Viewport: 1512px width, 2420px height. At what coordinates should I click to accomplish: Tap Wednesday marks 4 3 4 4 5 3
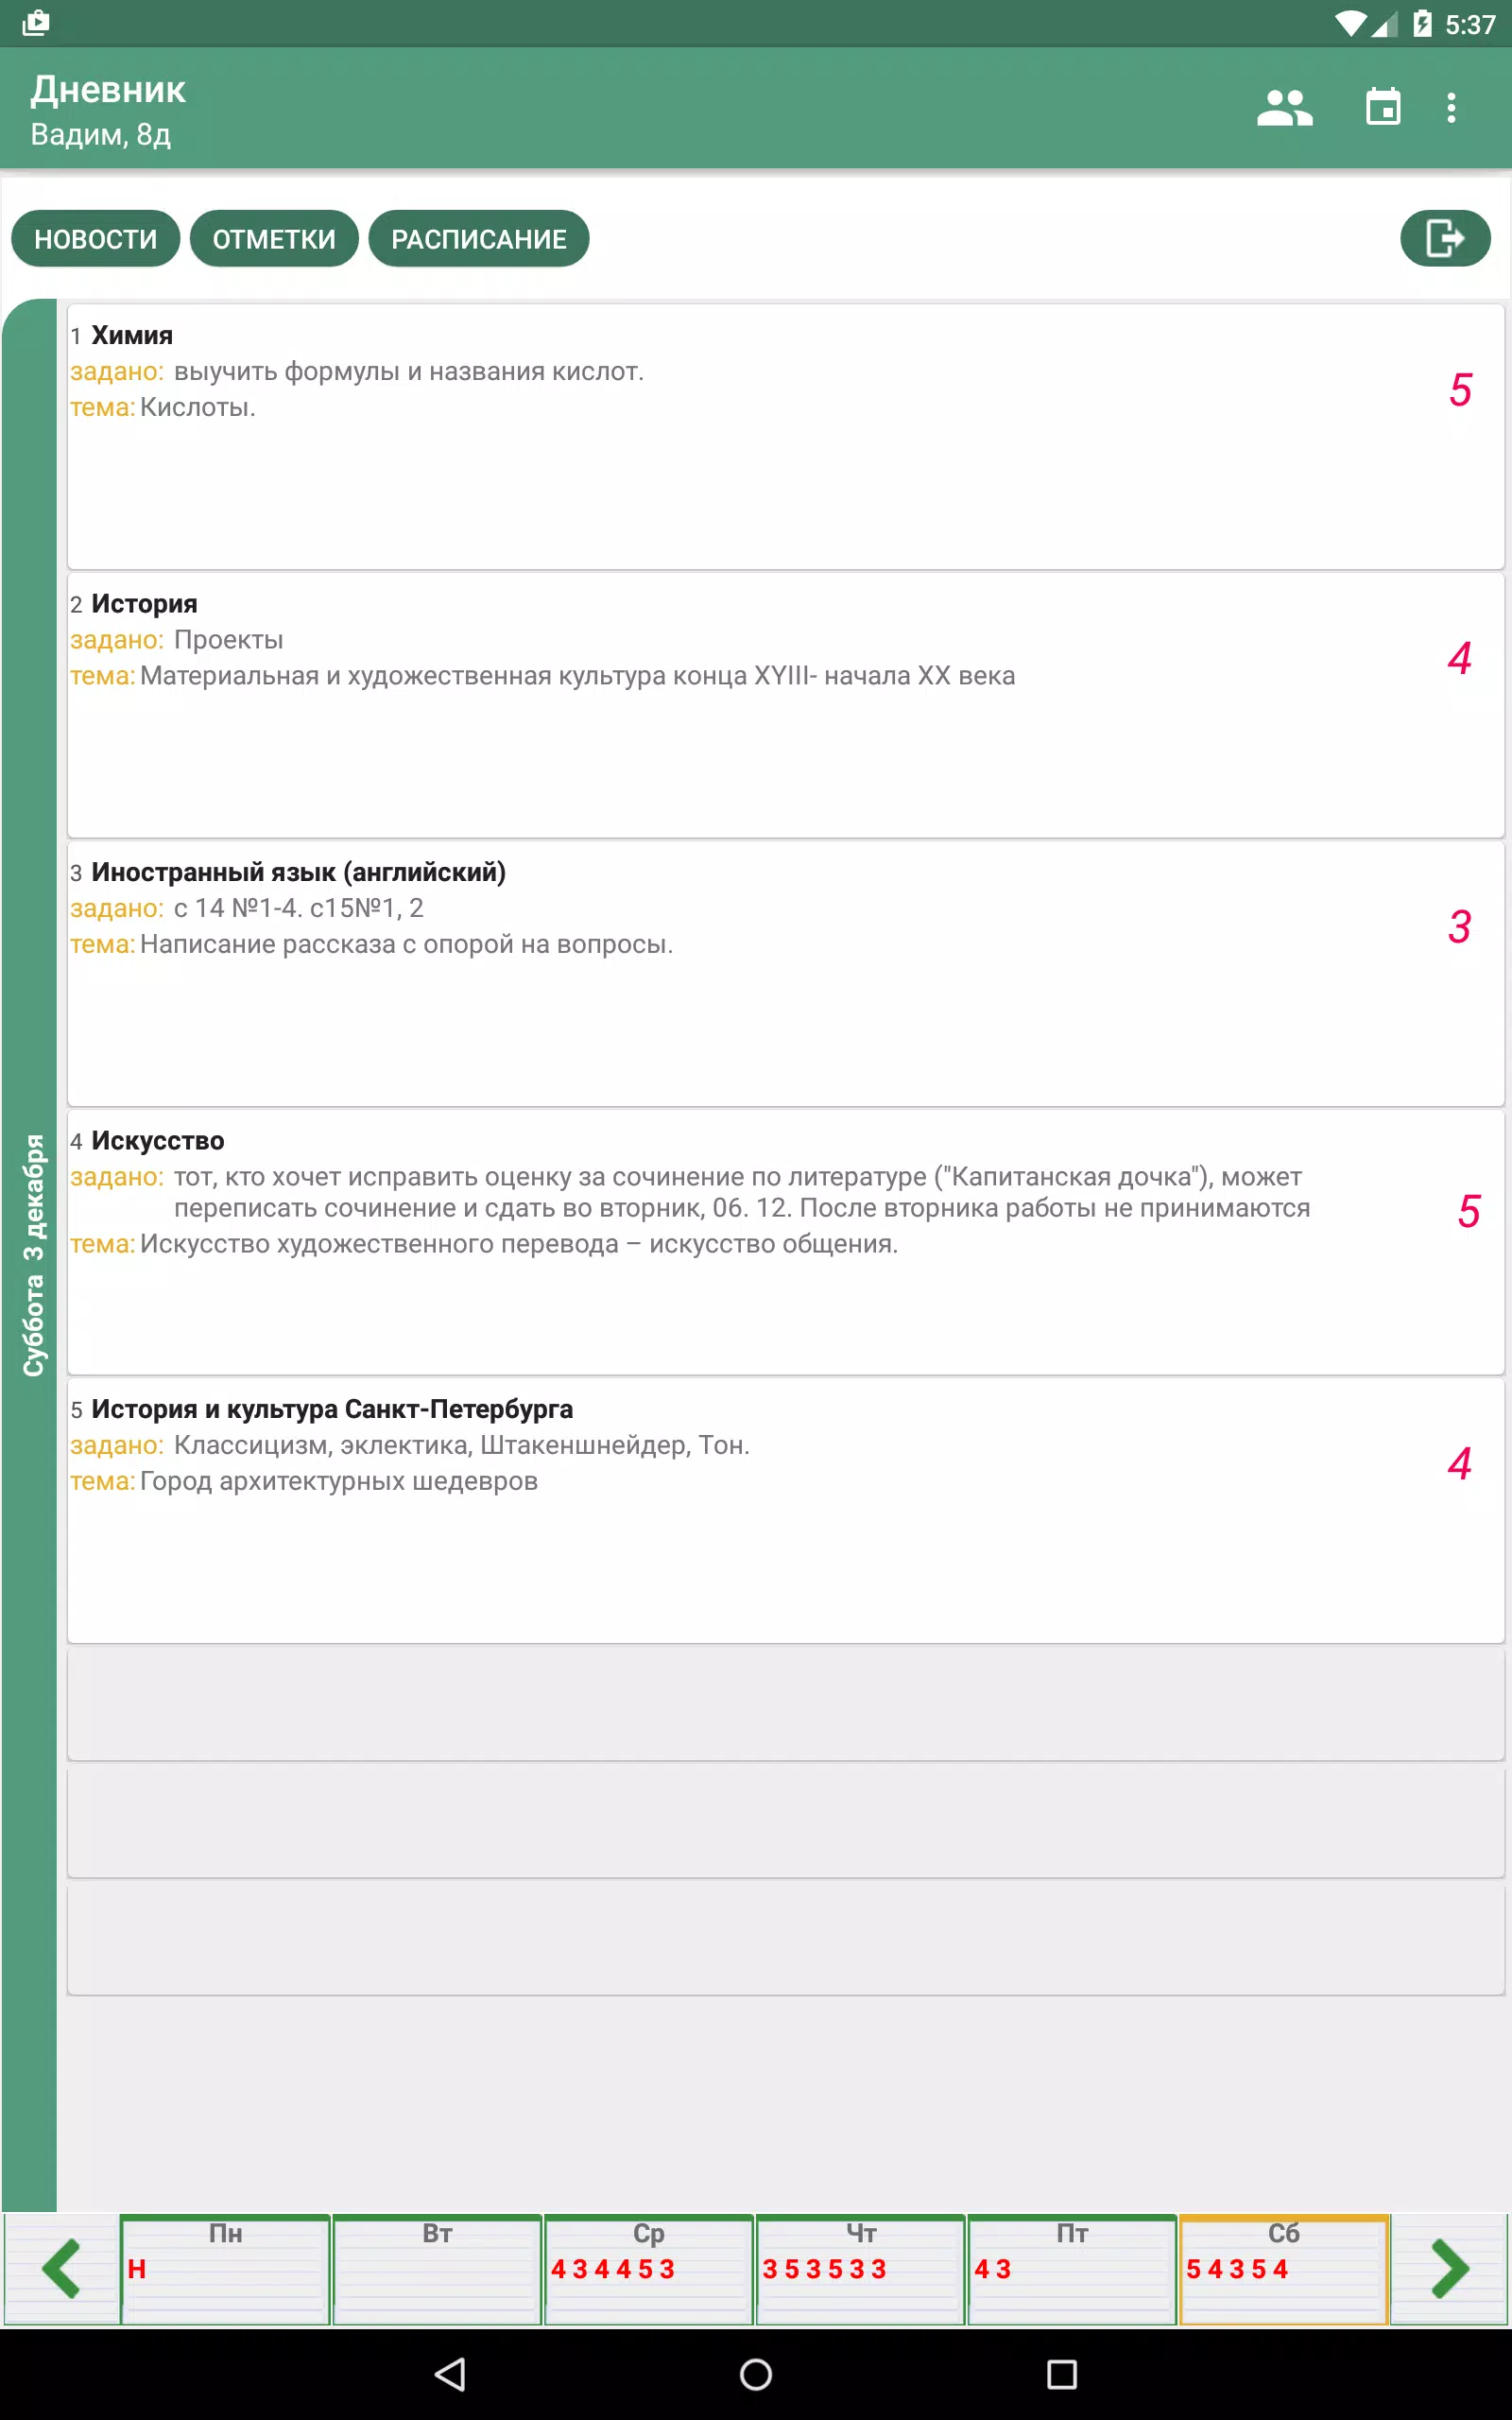coord(613,2269)
